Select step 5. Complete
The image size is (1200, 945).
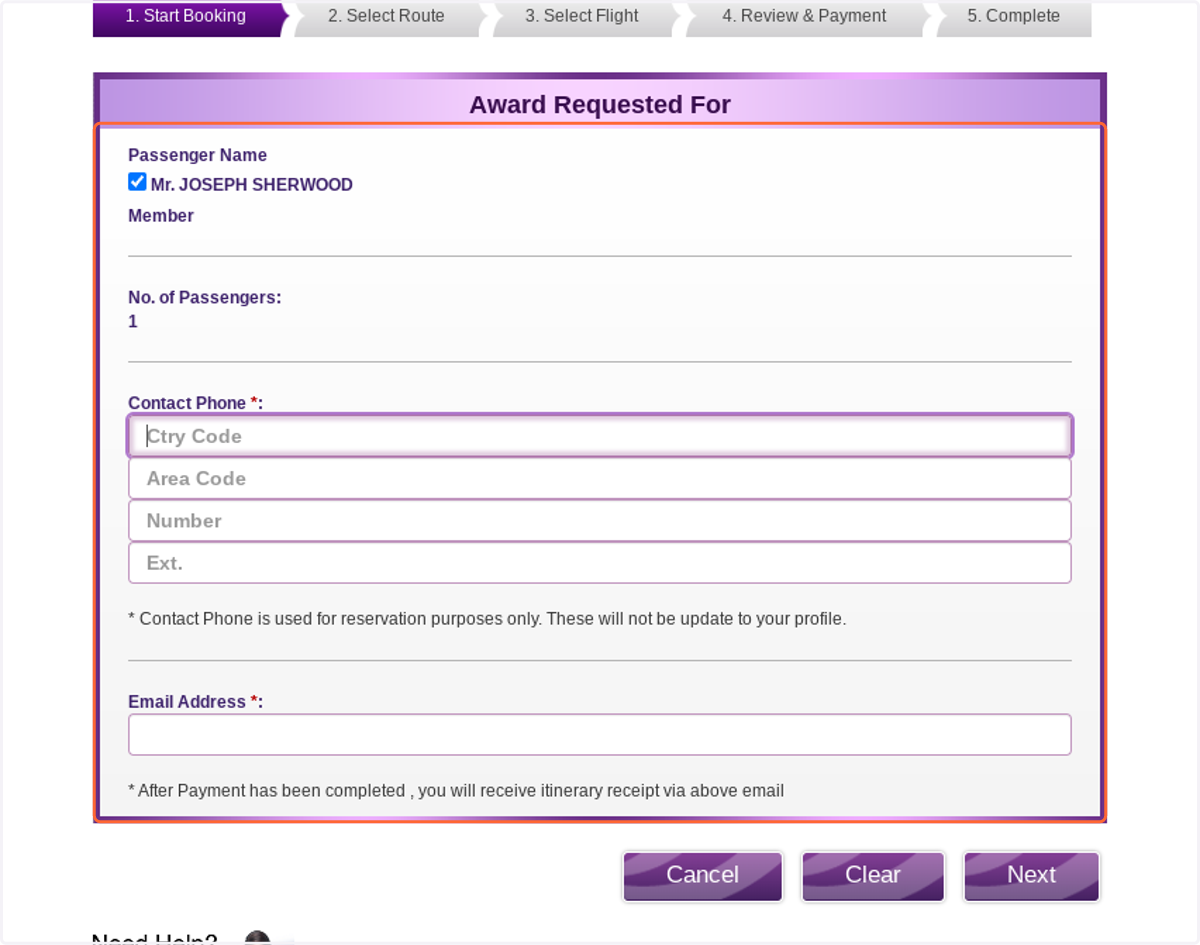[x=1013, y=18]
